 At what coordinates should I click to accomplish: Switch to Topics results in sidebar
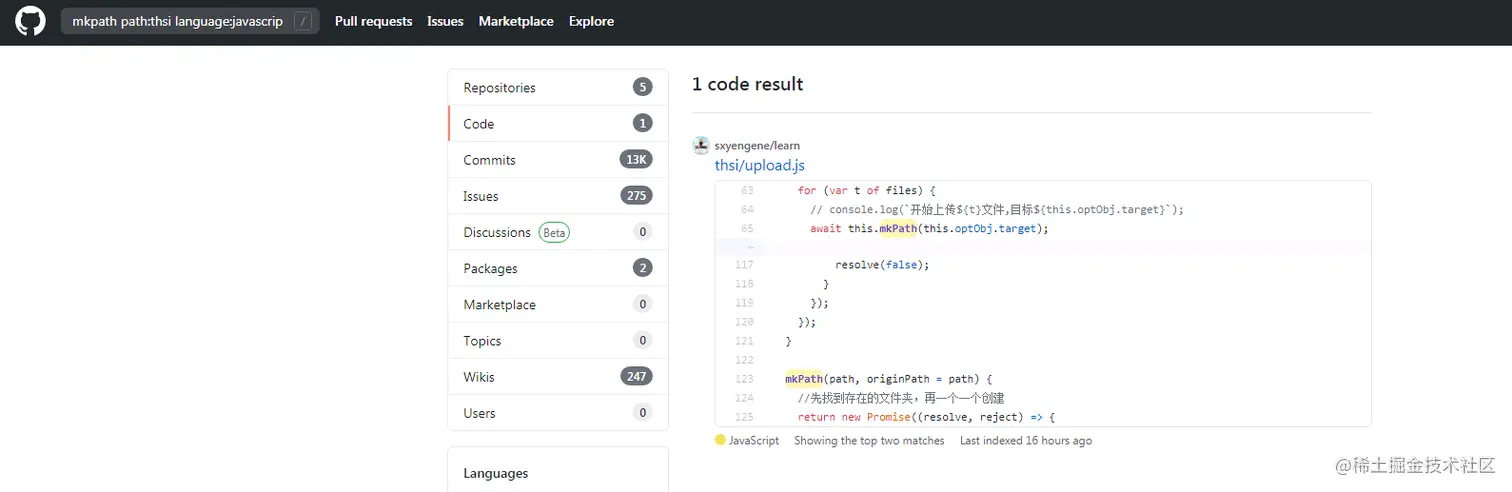point(482,341)
